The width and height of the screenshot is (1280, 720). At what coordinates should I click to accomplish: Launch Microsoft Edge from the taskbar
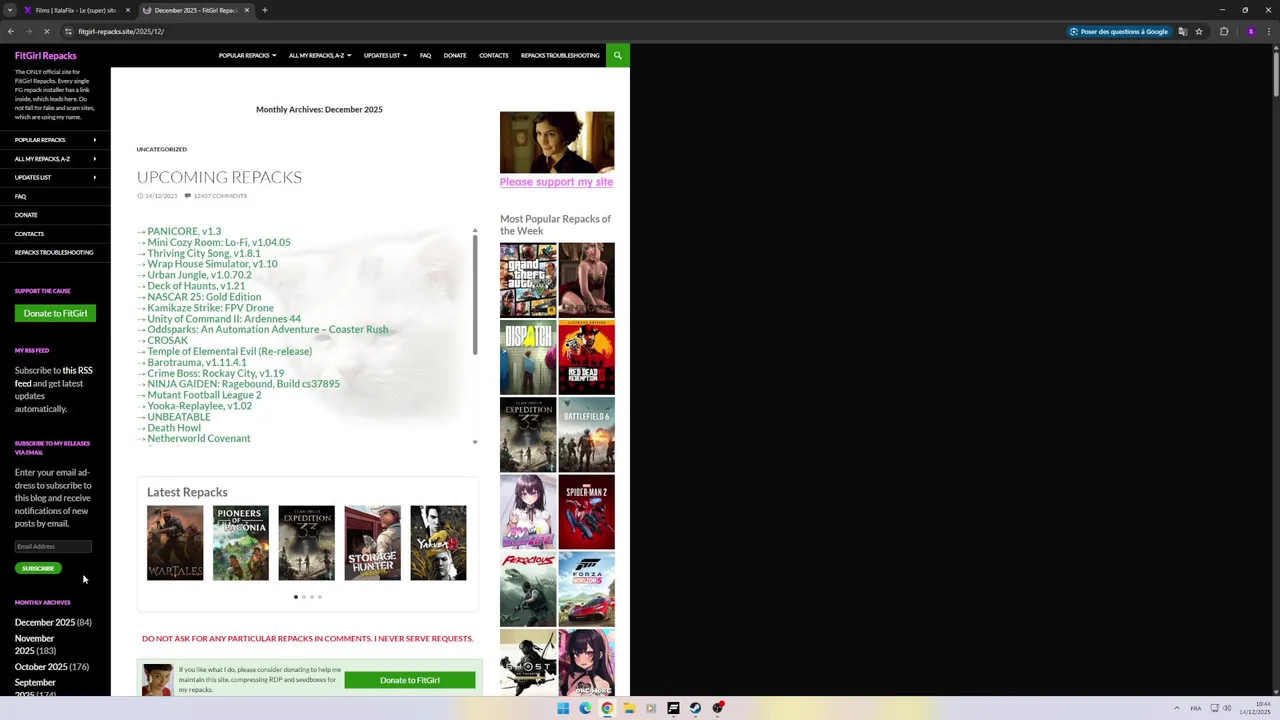[x=585, y=708]
